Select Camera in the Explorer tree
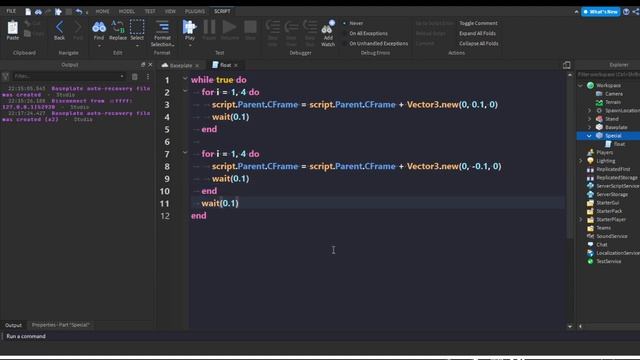Image resolution: width=640 pixels, height=360 pixels. pos(613,94)
